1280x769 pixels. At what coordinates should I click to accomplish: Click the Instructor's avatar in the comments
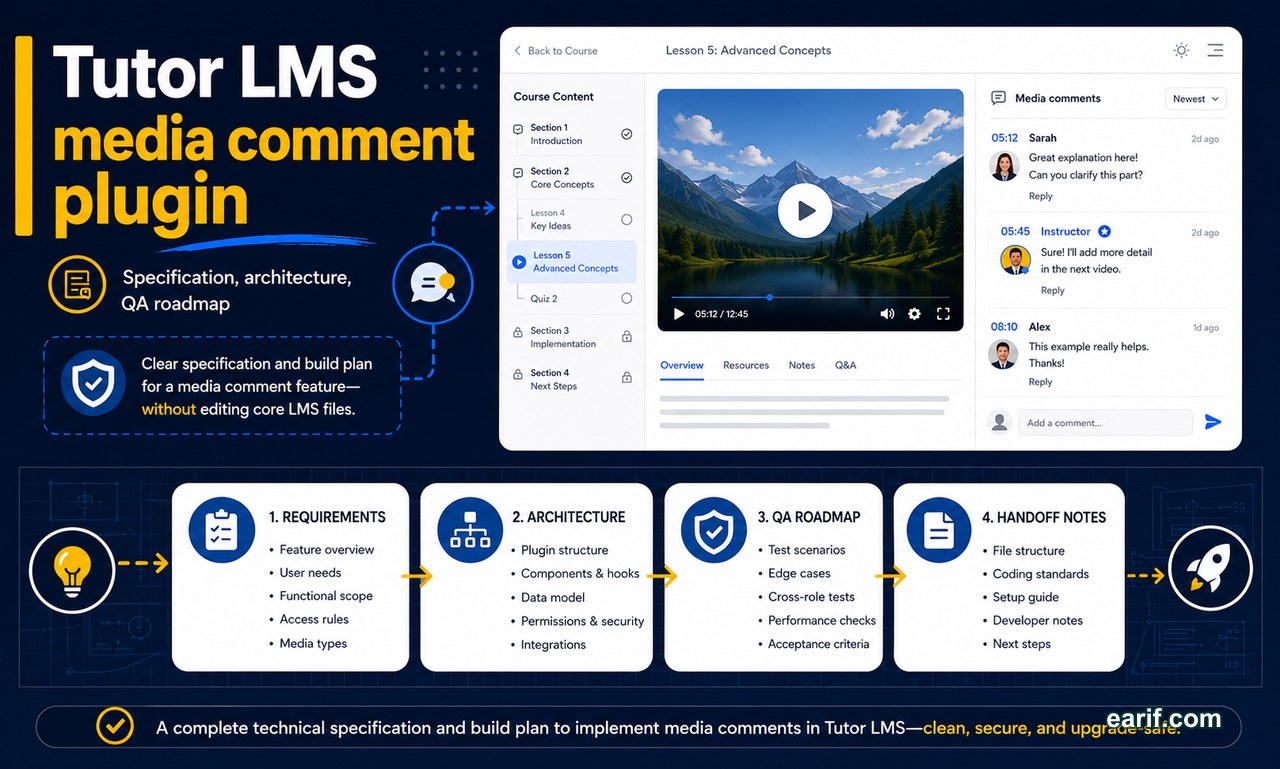tap(1015, 260)
